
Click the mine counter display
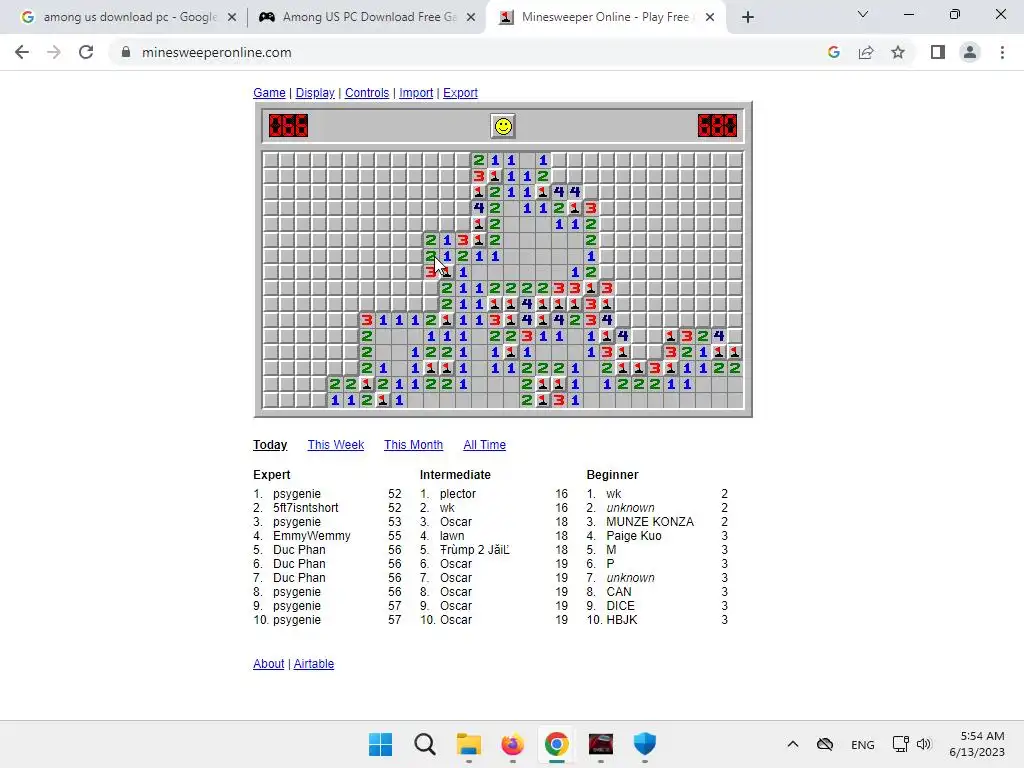[288, 125]
